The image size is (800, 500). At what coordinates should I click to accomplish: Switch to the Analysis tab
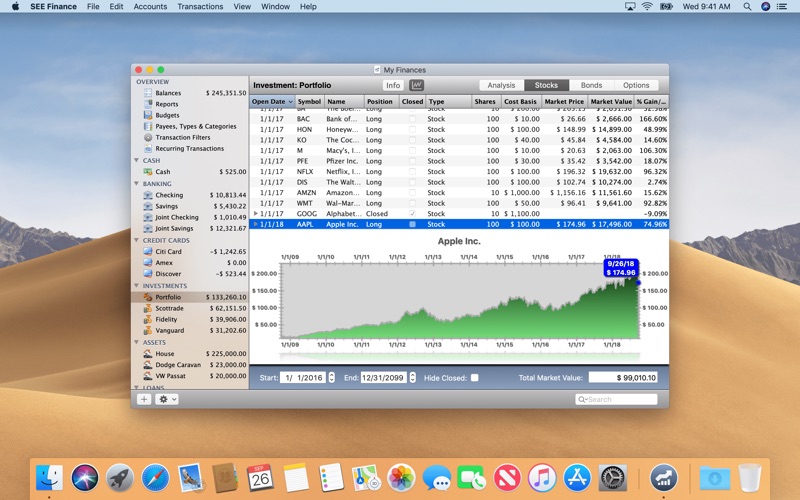click(x=501, y=85)
